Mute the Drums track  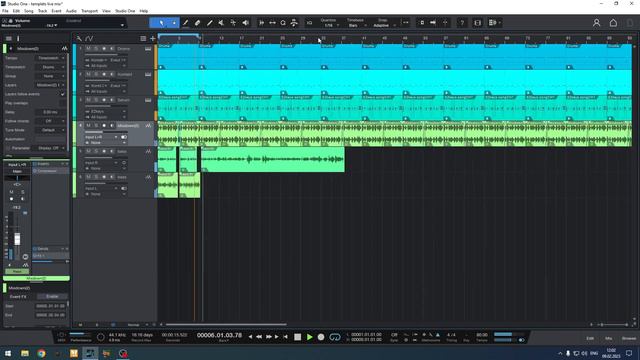pyautogui.click(x=88, y=49)
